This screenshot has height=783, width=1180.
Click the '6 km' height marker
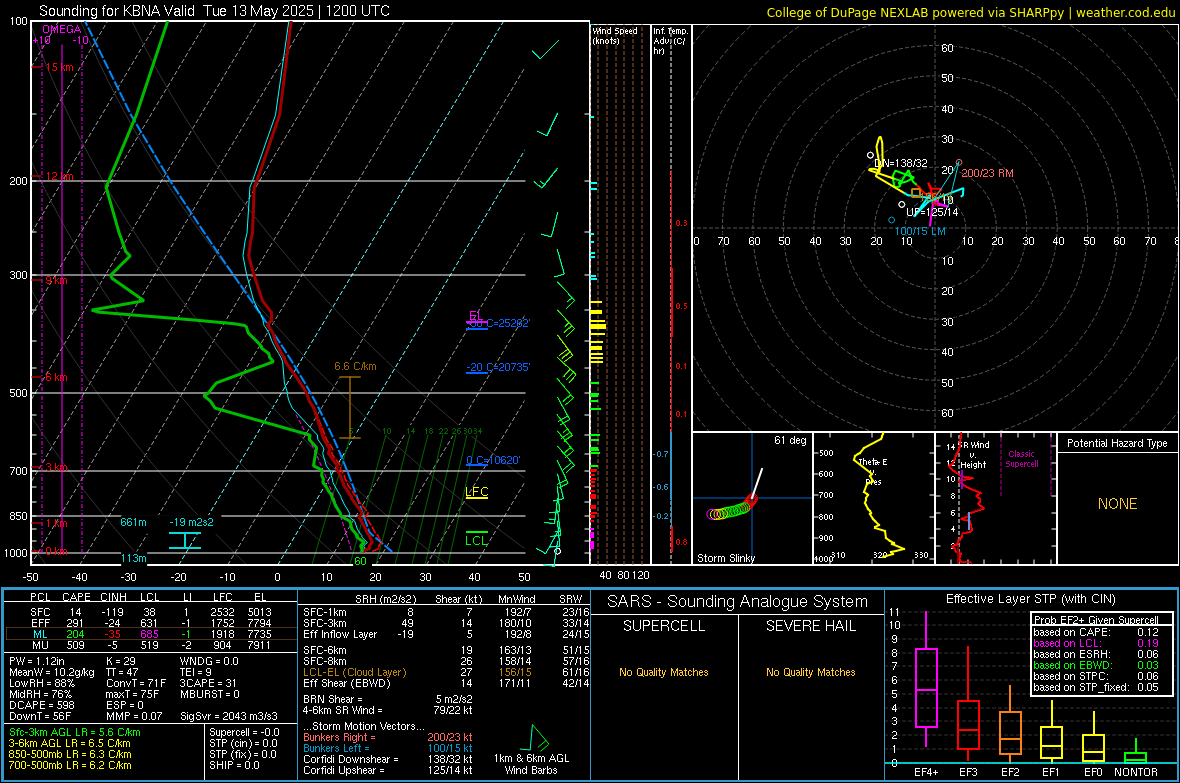click(56, 376)
